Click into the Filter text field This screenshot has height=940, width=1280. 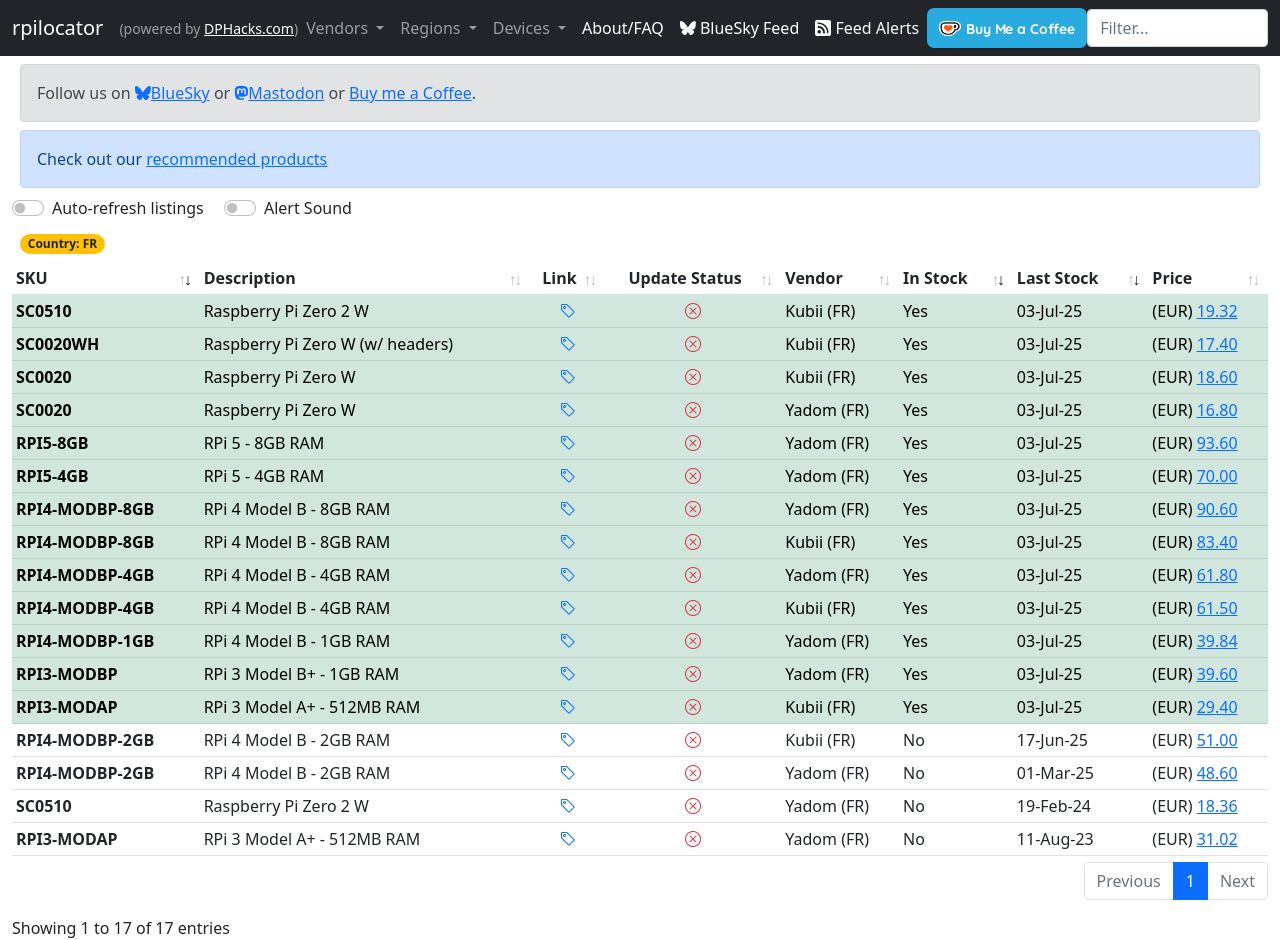tap(1176, 28)
